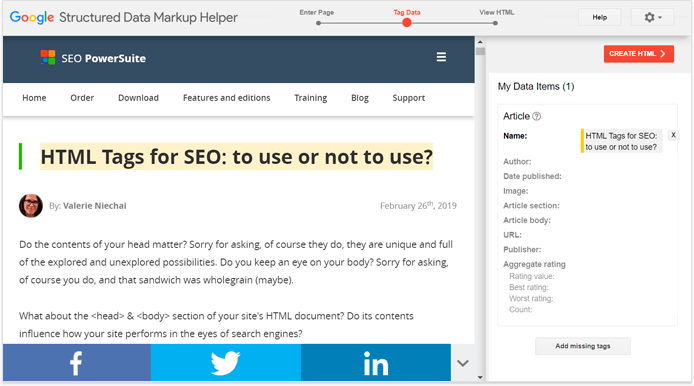Click the Article body field label

click(527, 220)
